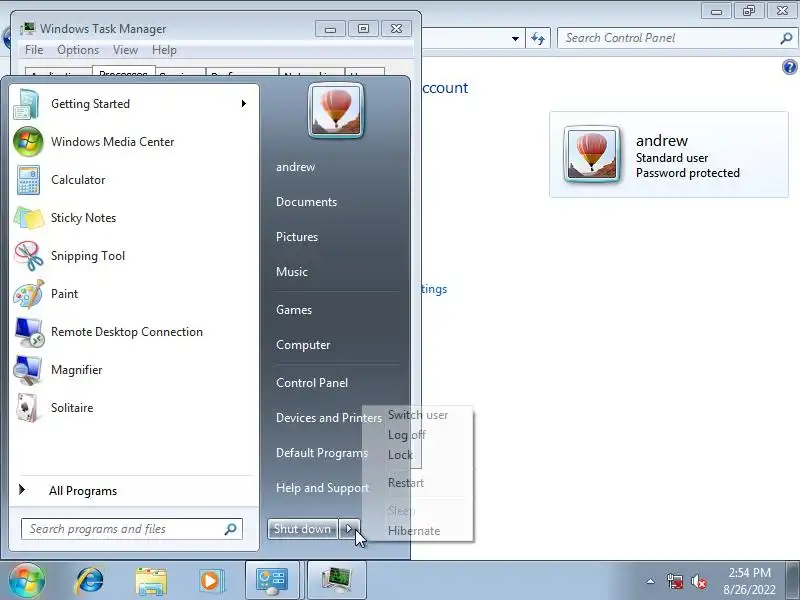Screen dimensions: 800x600
Task: Open Computer from Start menu
Action: (x=303, y=345)
